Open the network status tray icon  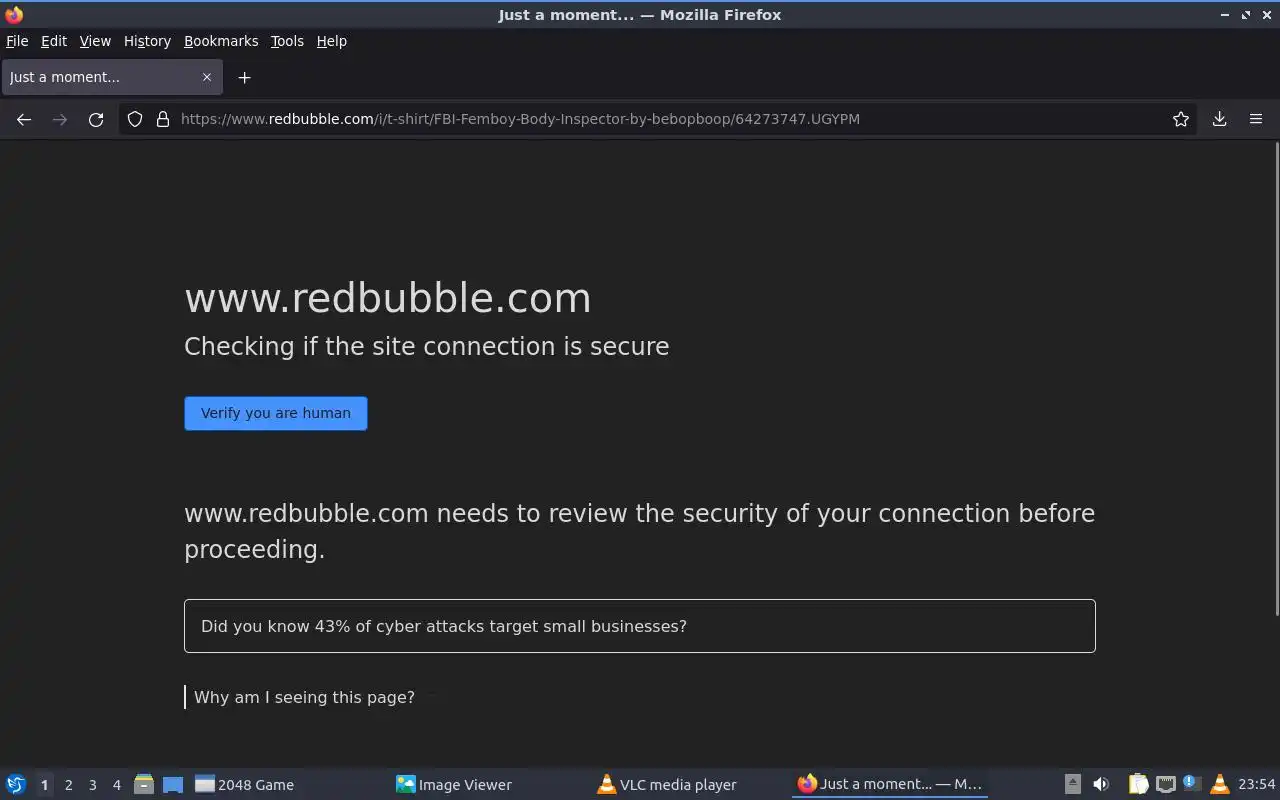pos(1165,784)
